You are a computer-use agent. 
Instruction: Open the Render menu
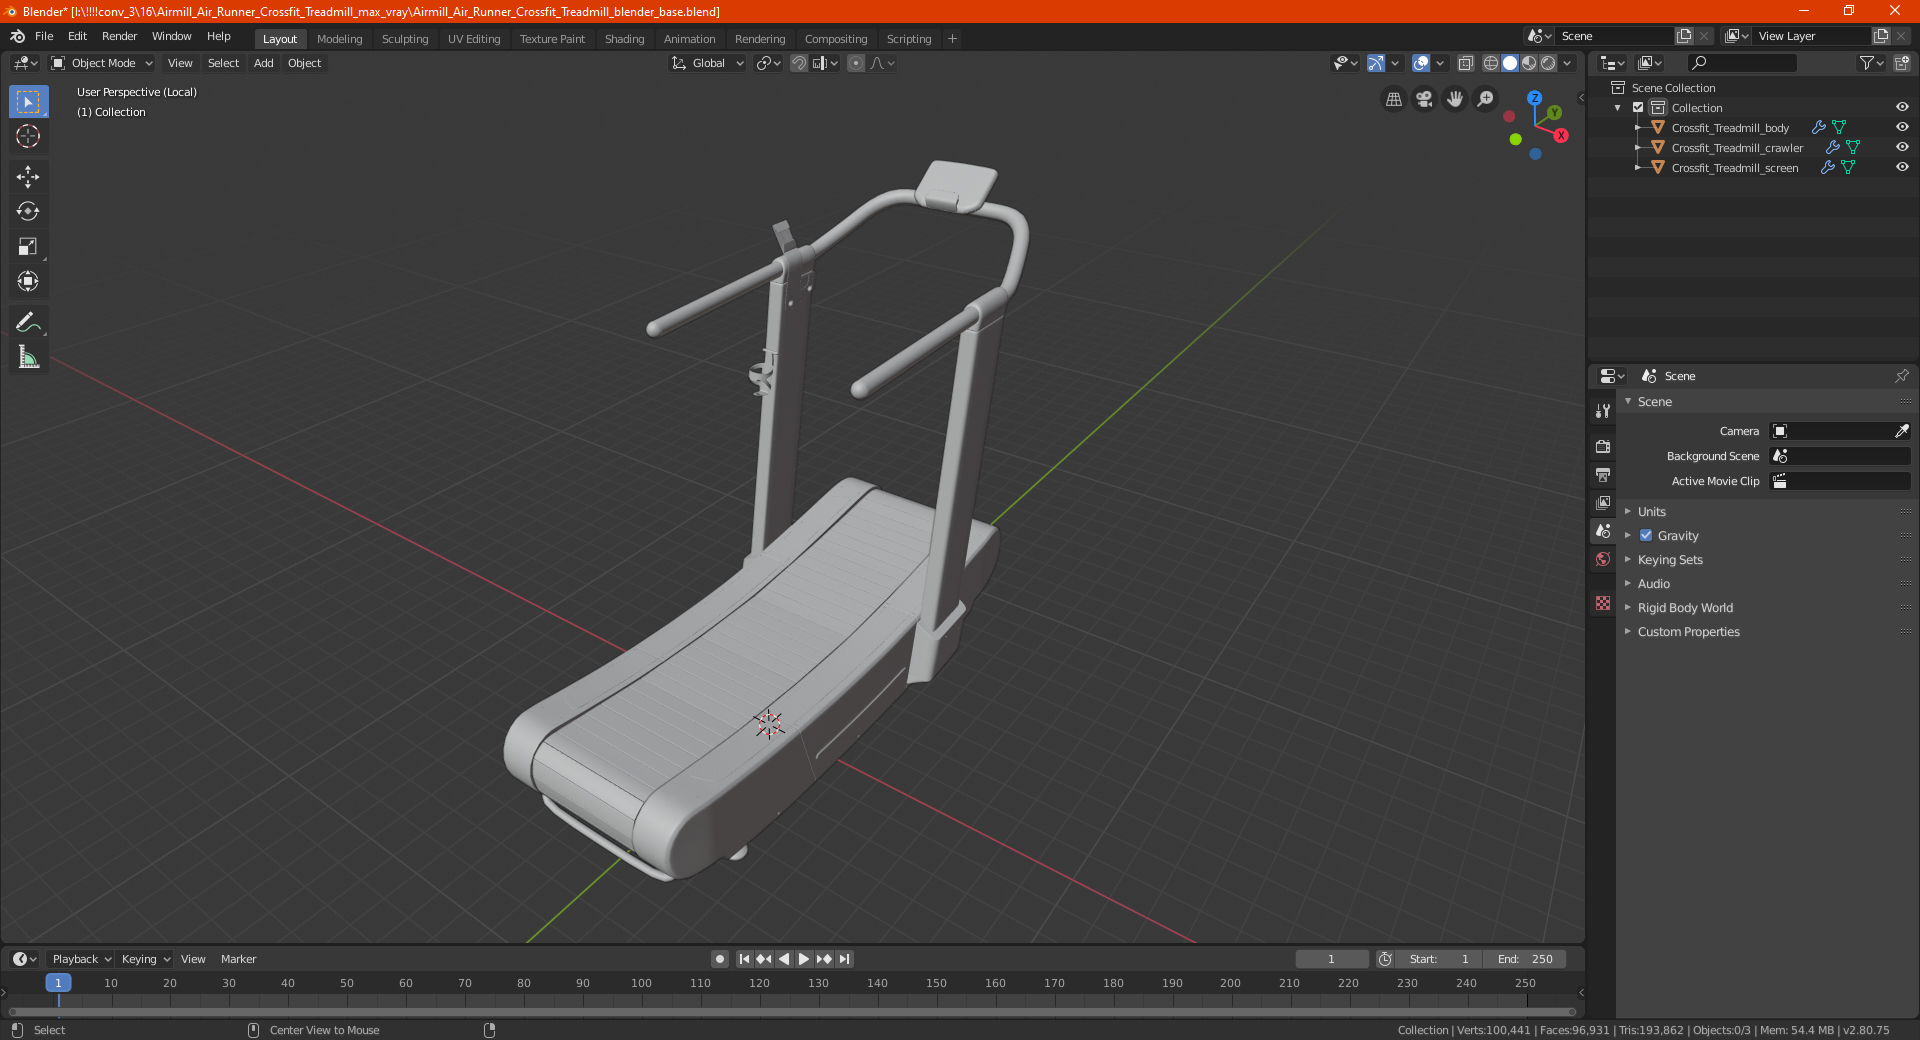click(x=119, y=36)
